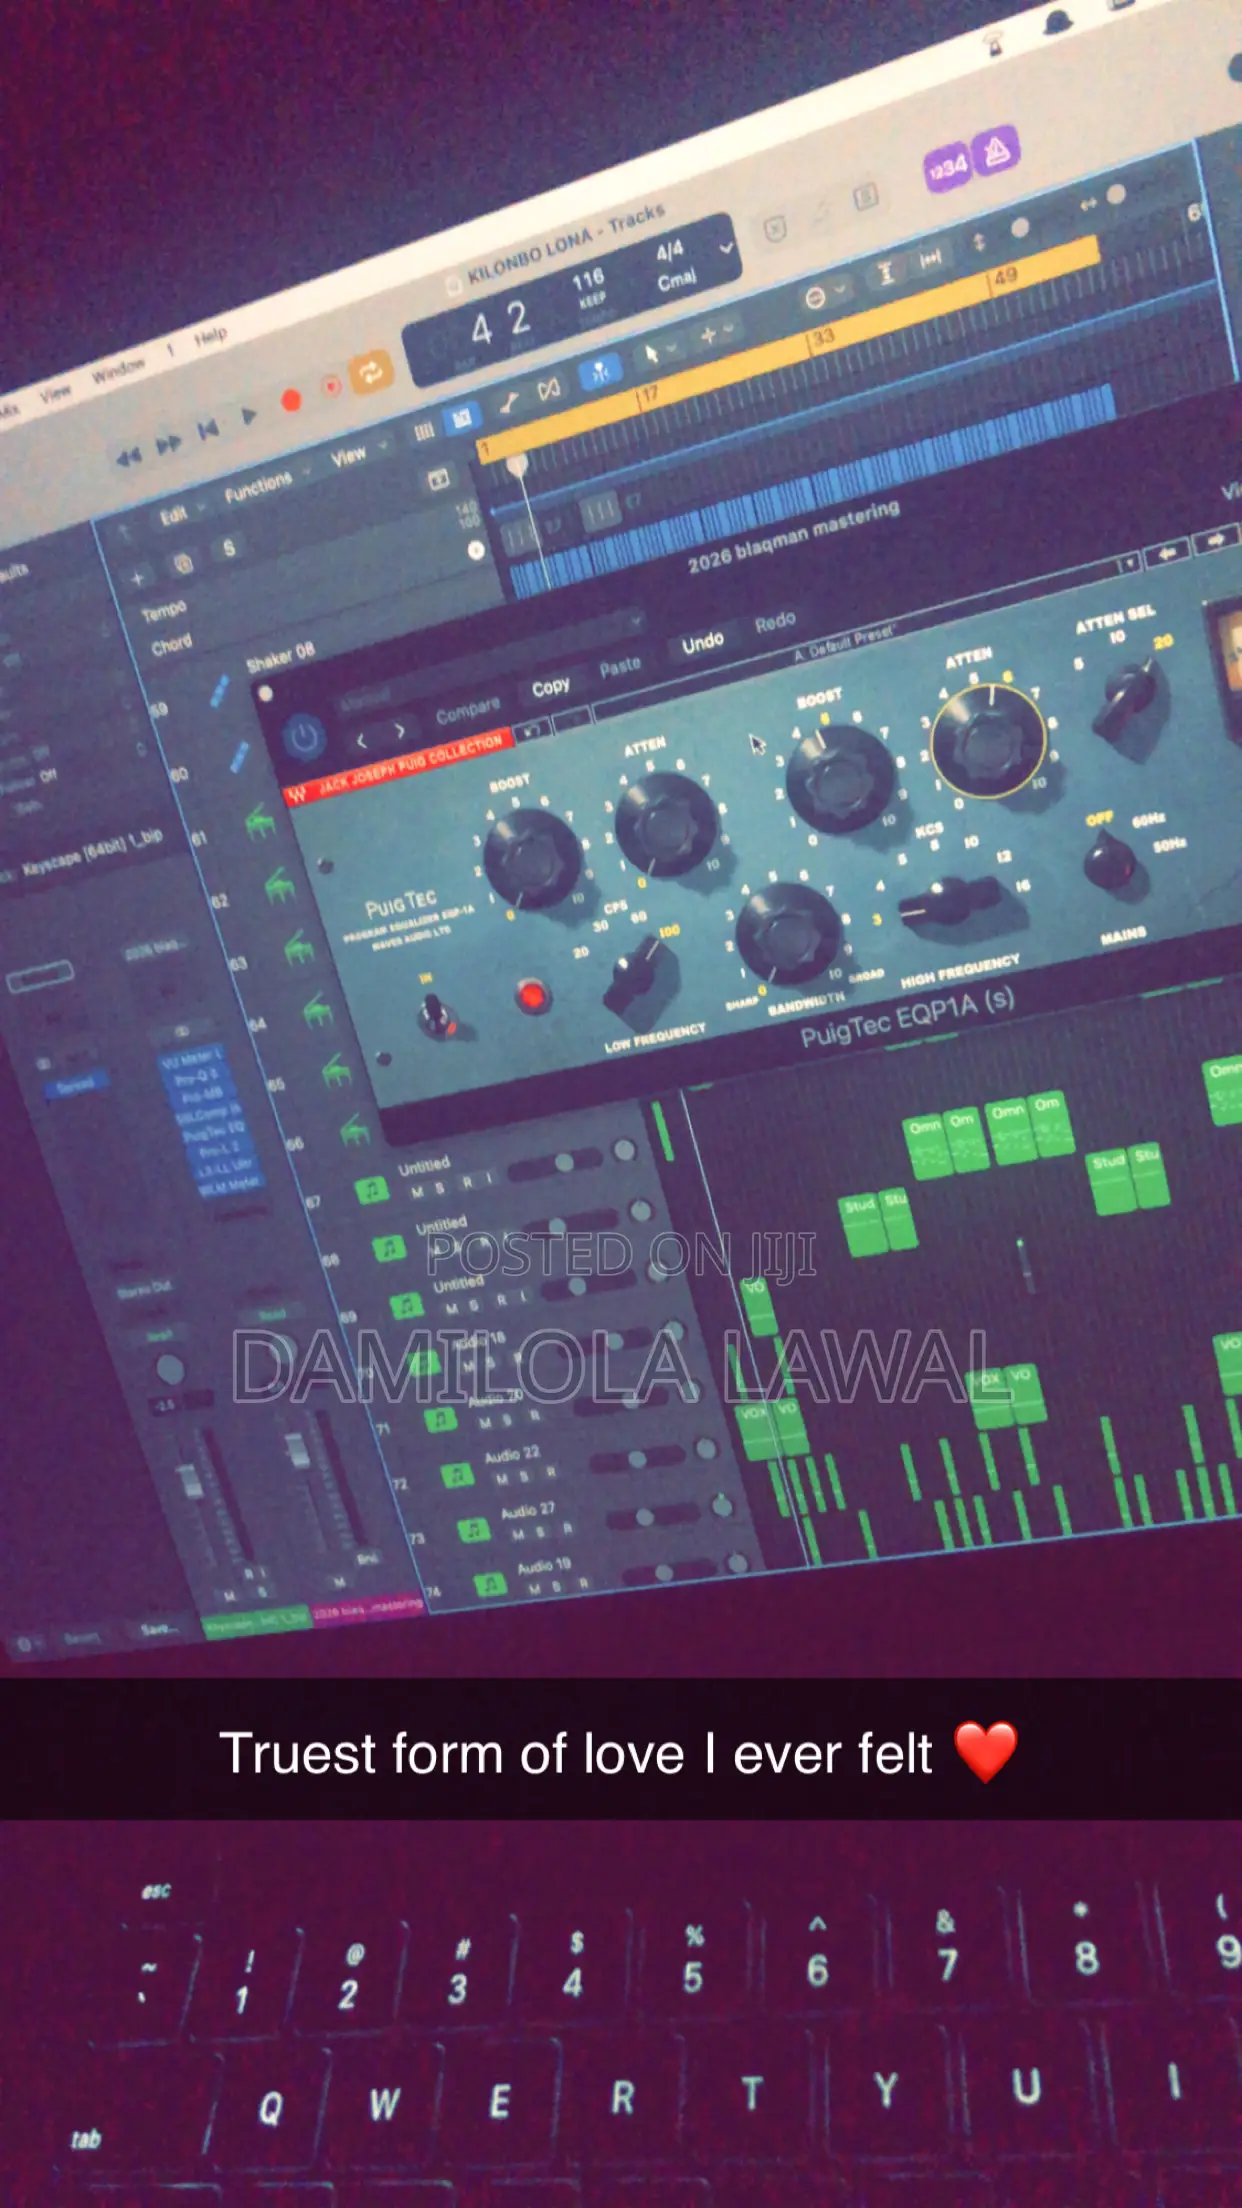Viewport: 1242px width, 2208px height.
Task: Open the LCD display mode chevron
Action: coord(726,247)
